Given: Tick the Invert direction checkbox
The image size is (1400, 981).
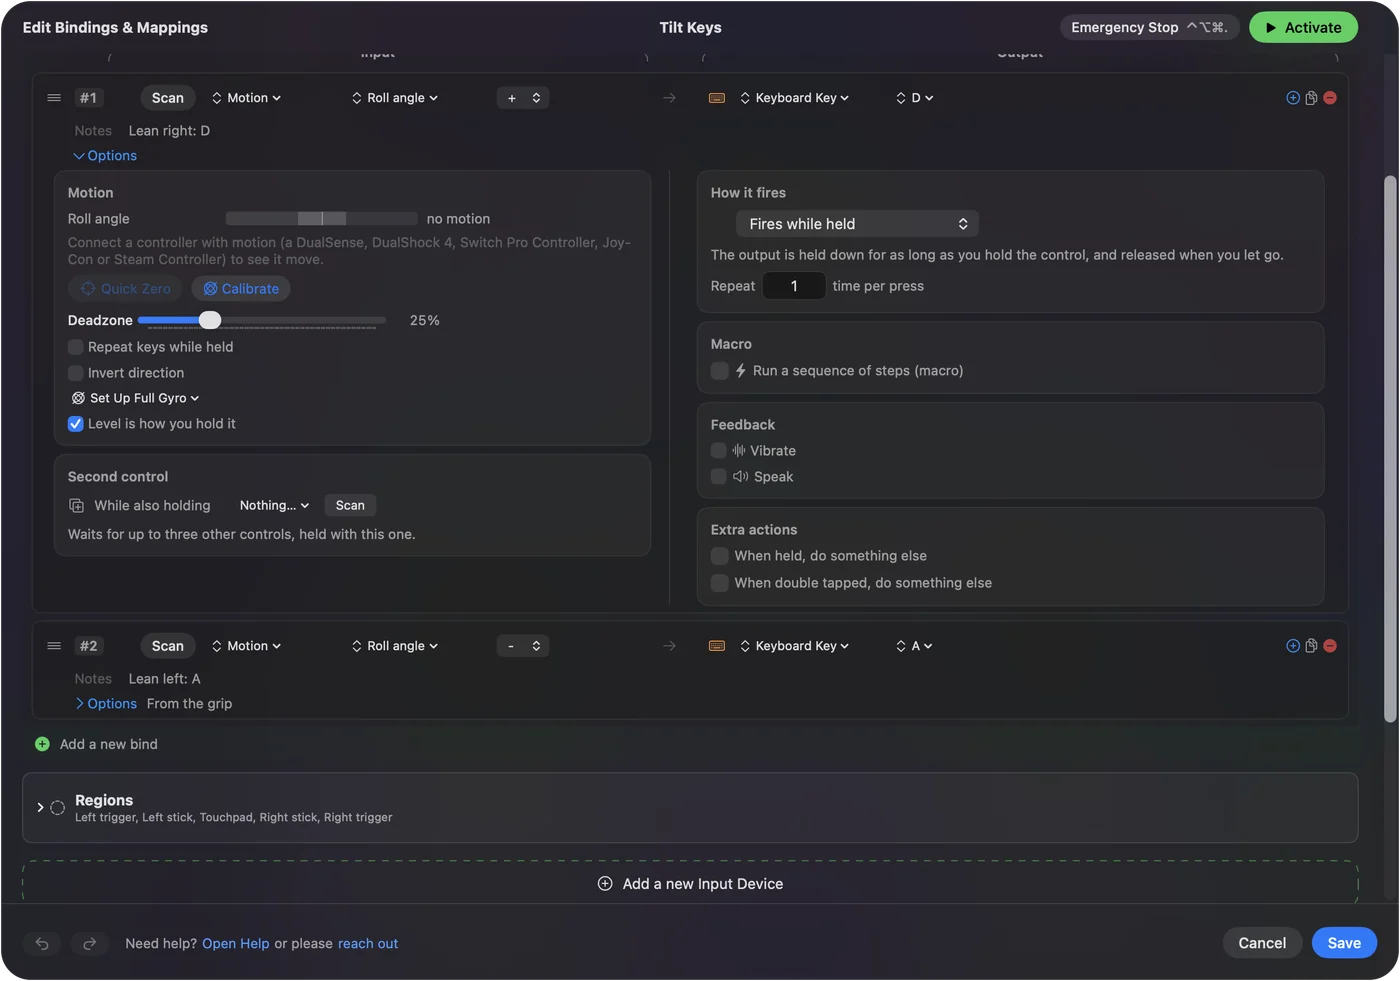Looking at the screenshot, I should [x=76, y=373].
